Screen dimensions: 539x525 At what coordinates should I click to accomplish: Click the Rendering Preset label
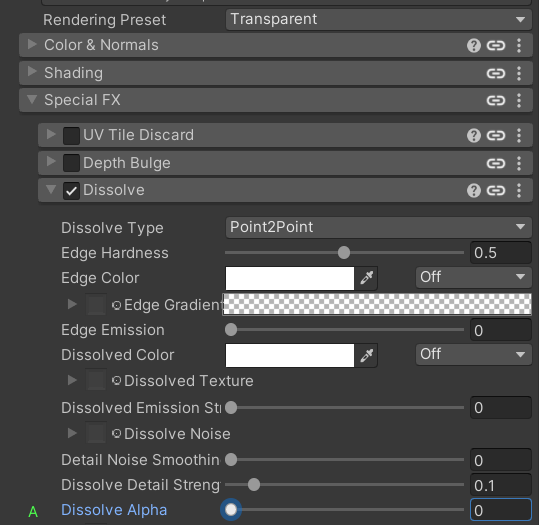104,20
